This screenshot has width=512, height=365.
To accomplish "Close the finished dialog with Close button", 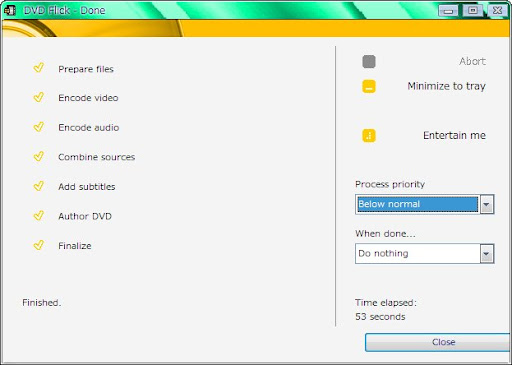I will click(x=438, y=342).
